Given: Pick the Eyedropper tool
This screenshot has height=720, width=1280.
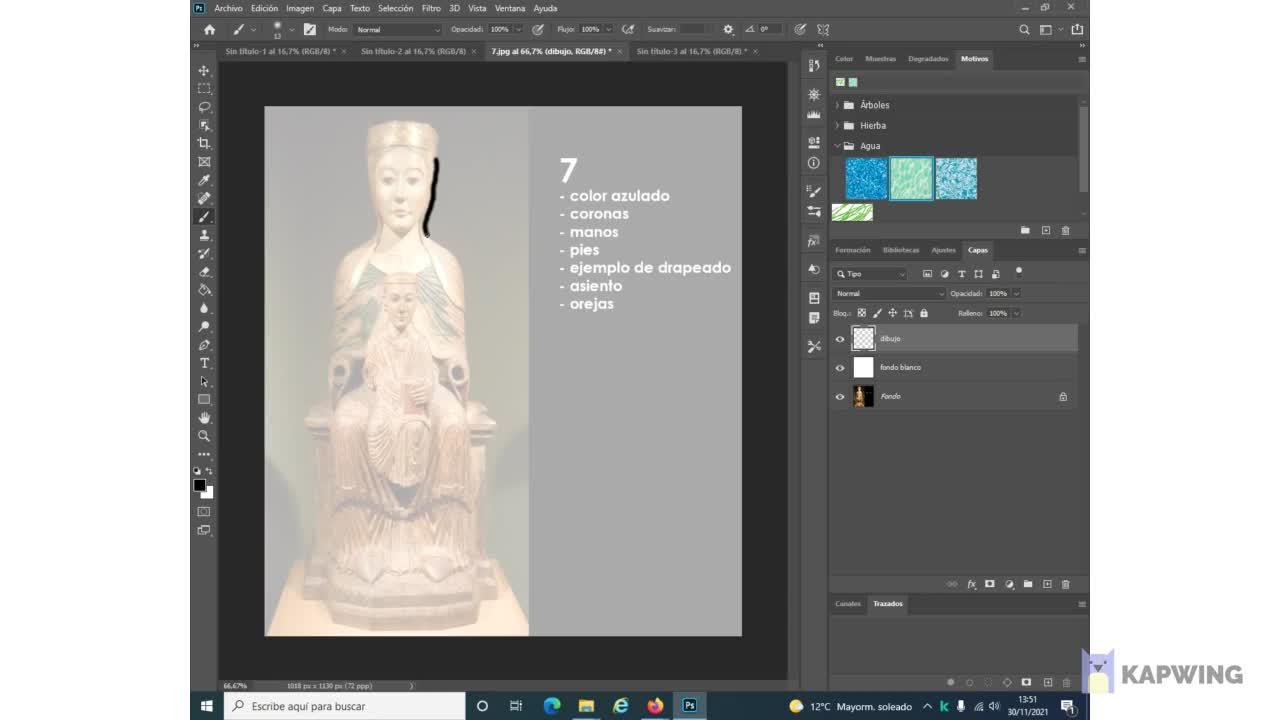Looking at the screenshot, I should coord(204,180).
